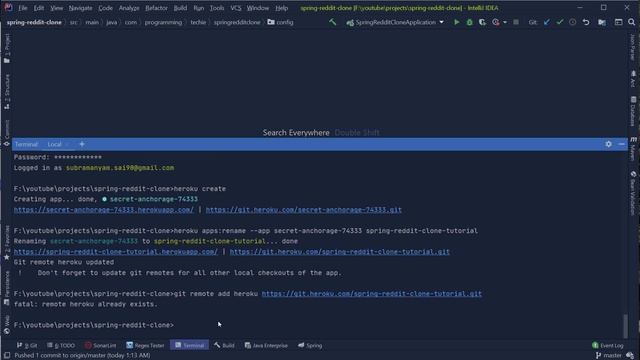Show Git history clock icon
The image size is (640, 360).
click(x=573, y=22)
